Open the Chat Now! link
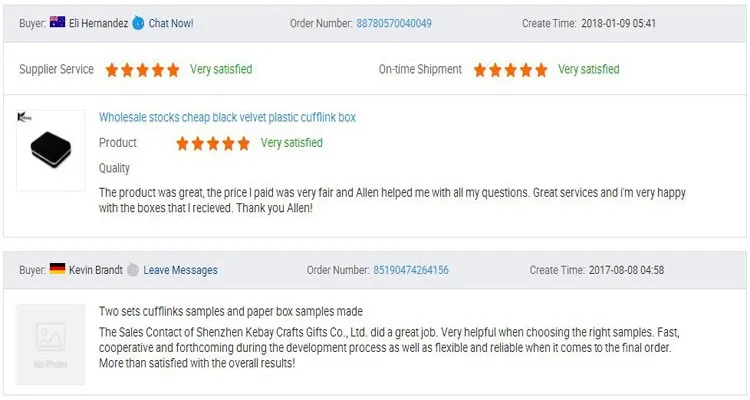The image size is (750, 400). pos(171,23)
